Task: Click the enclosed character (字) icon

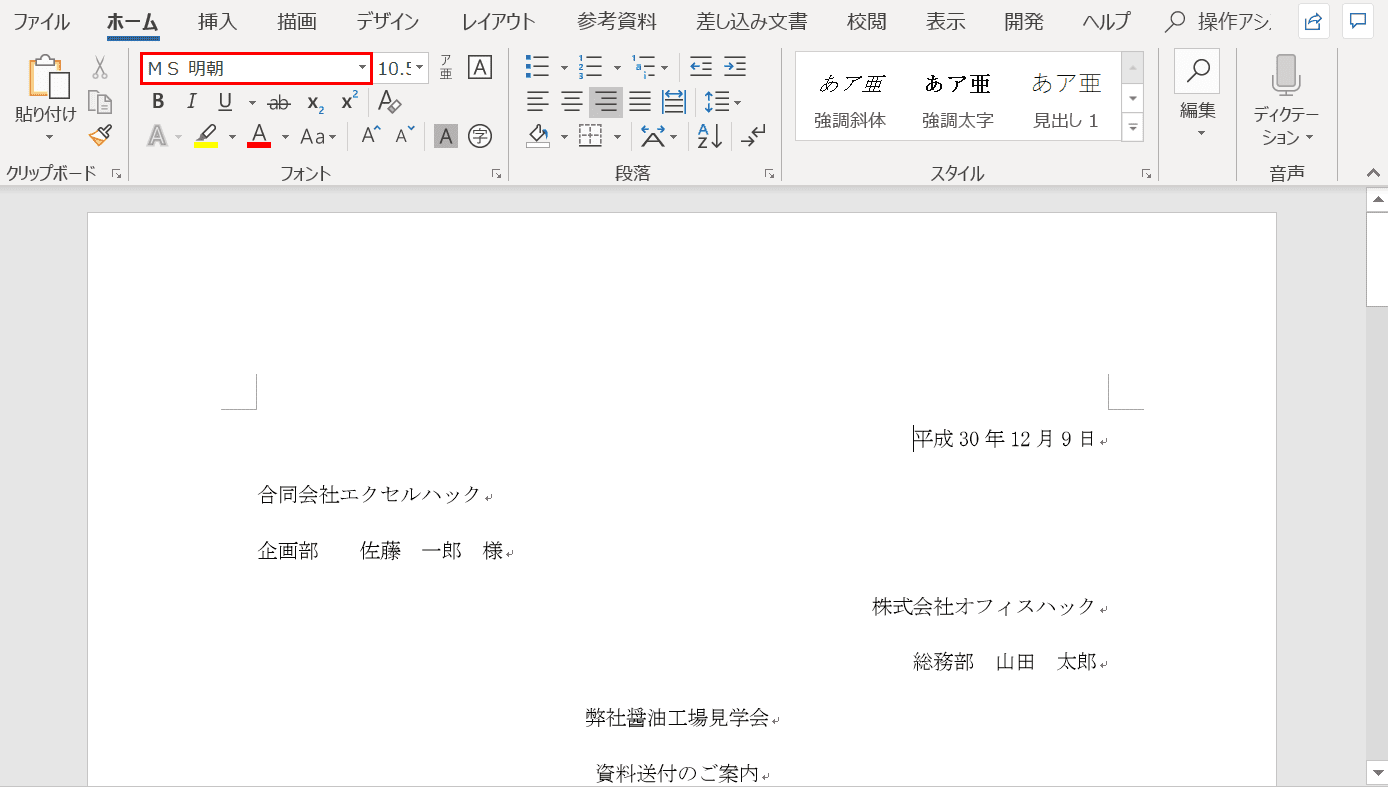Action: pos(480,136)
